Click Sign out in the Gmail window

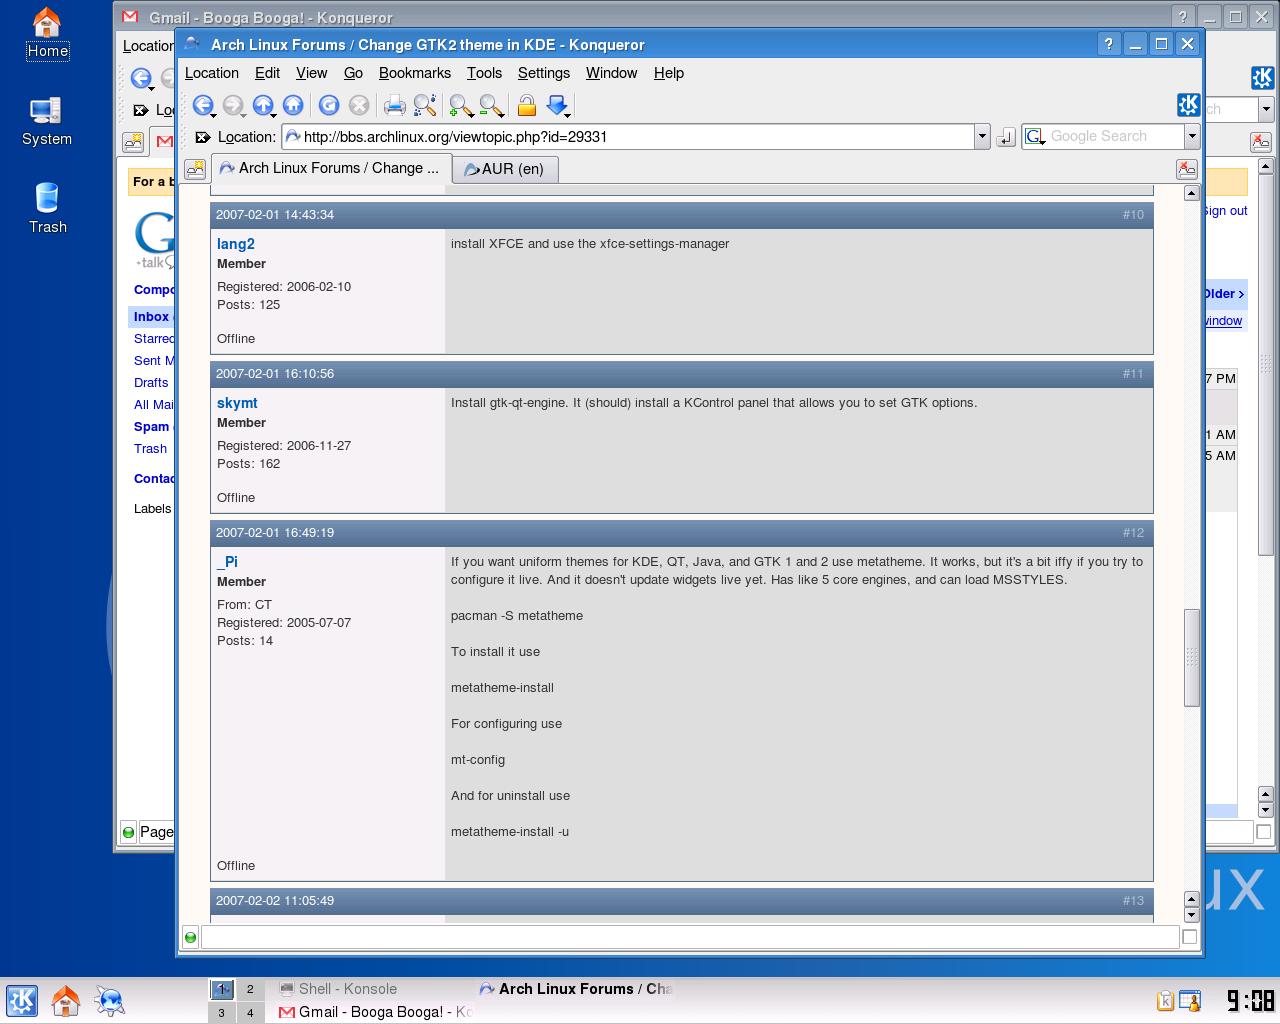tap(1225, 211)
